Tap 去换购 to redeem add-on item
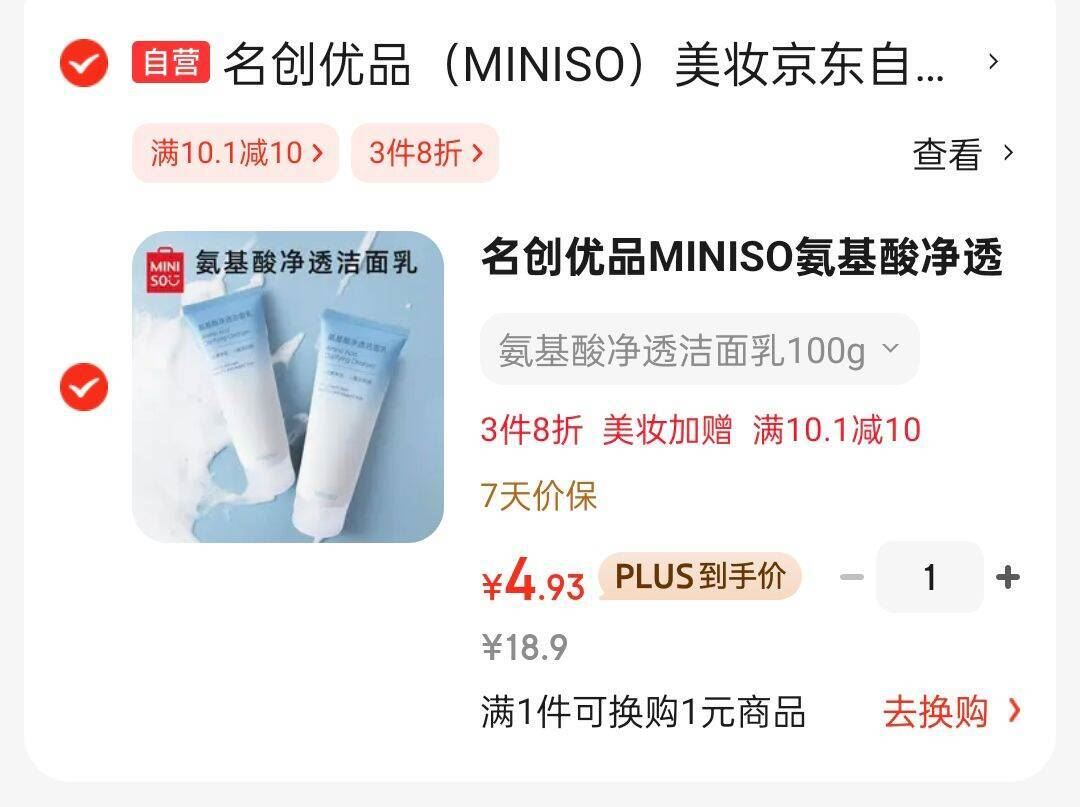 point(952,711)
